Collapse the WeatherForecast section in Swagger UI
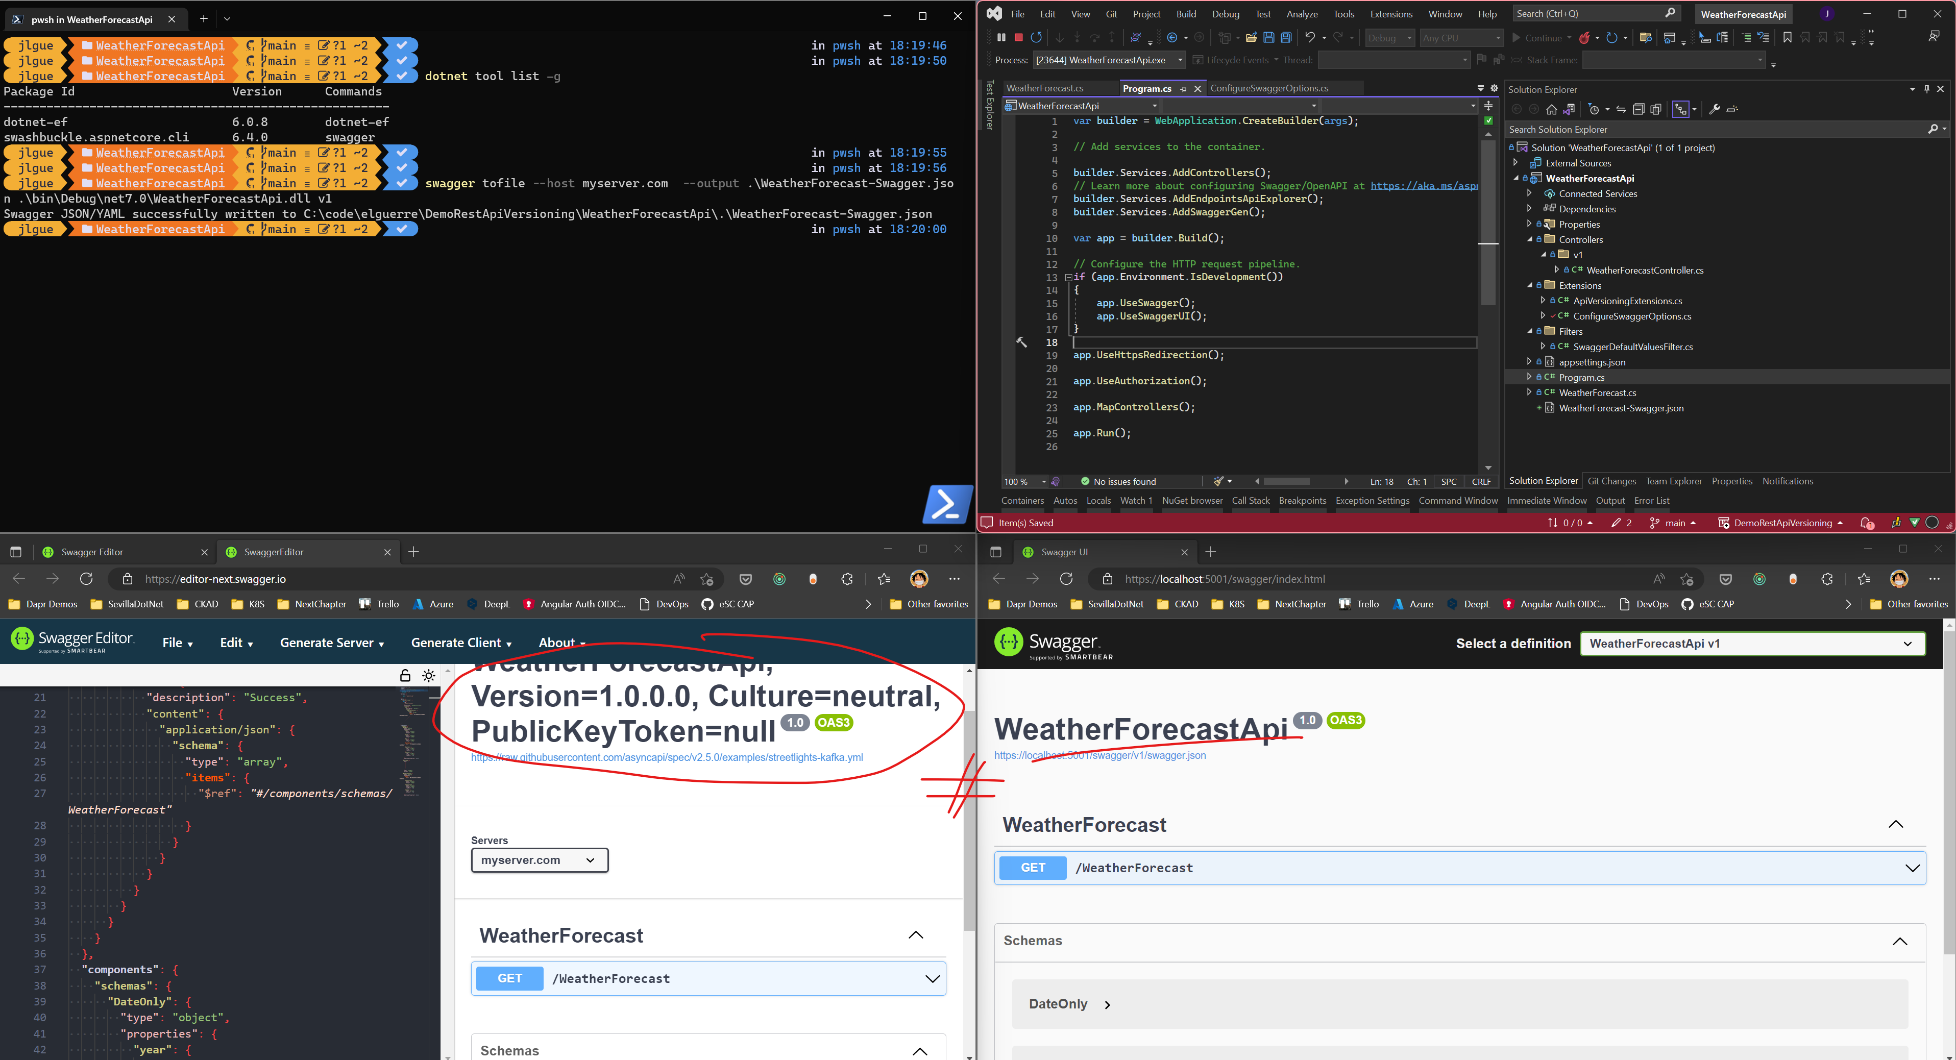 1895,825
